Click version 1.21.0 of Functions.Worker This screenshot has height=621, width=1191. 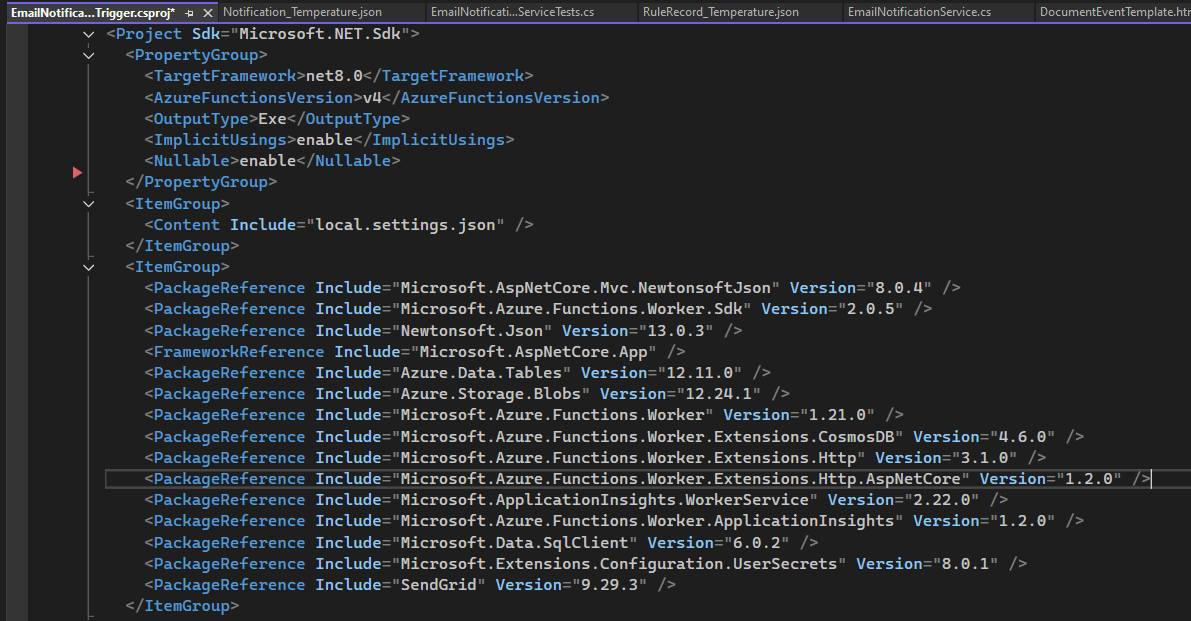click(x=837, y=415)
